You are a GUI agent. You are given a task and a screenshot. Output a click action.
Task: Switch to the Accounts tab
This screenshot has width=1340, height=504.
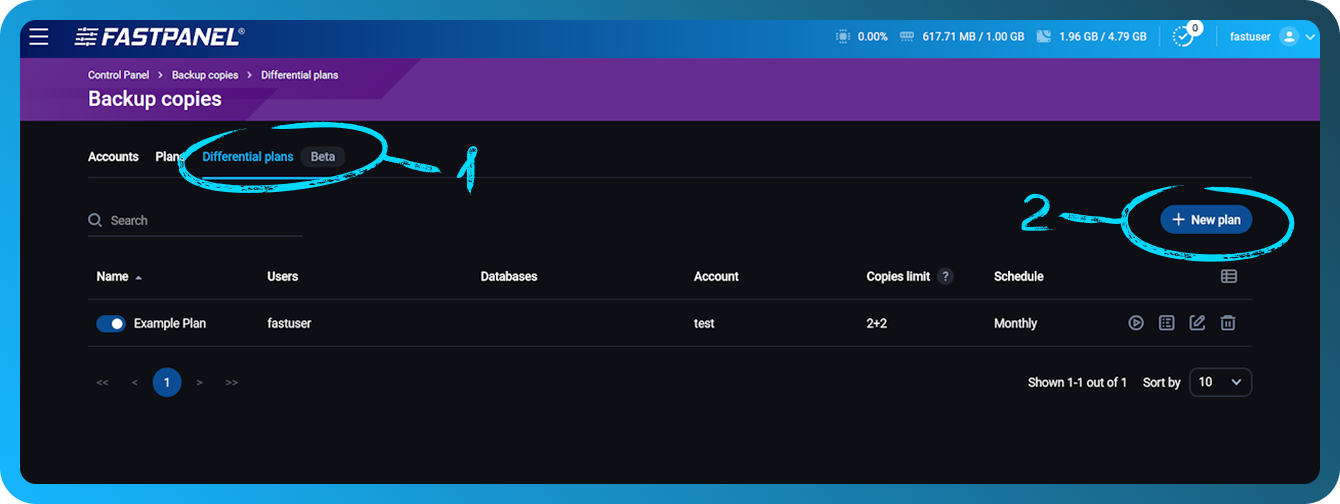pyautogui.click(x=113, y=157)
